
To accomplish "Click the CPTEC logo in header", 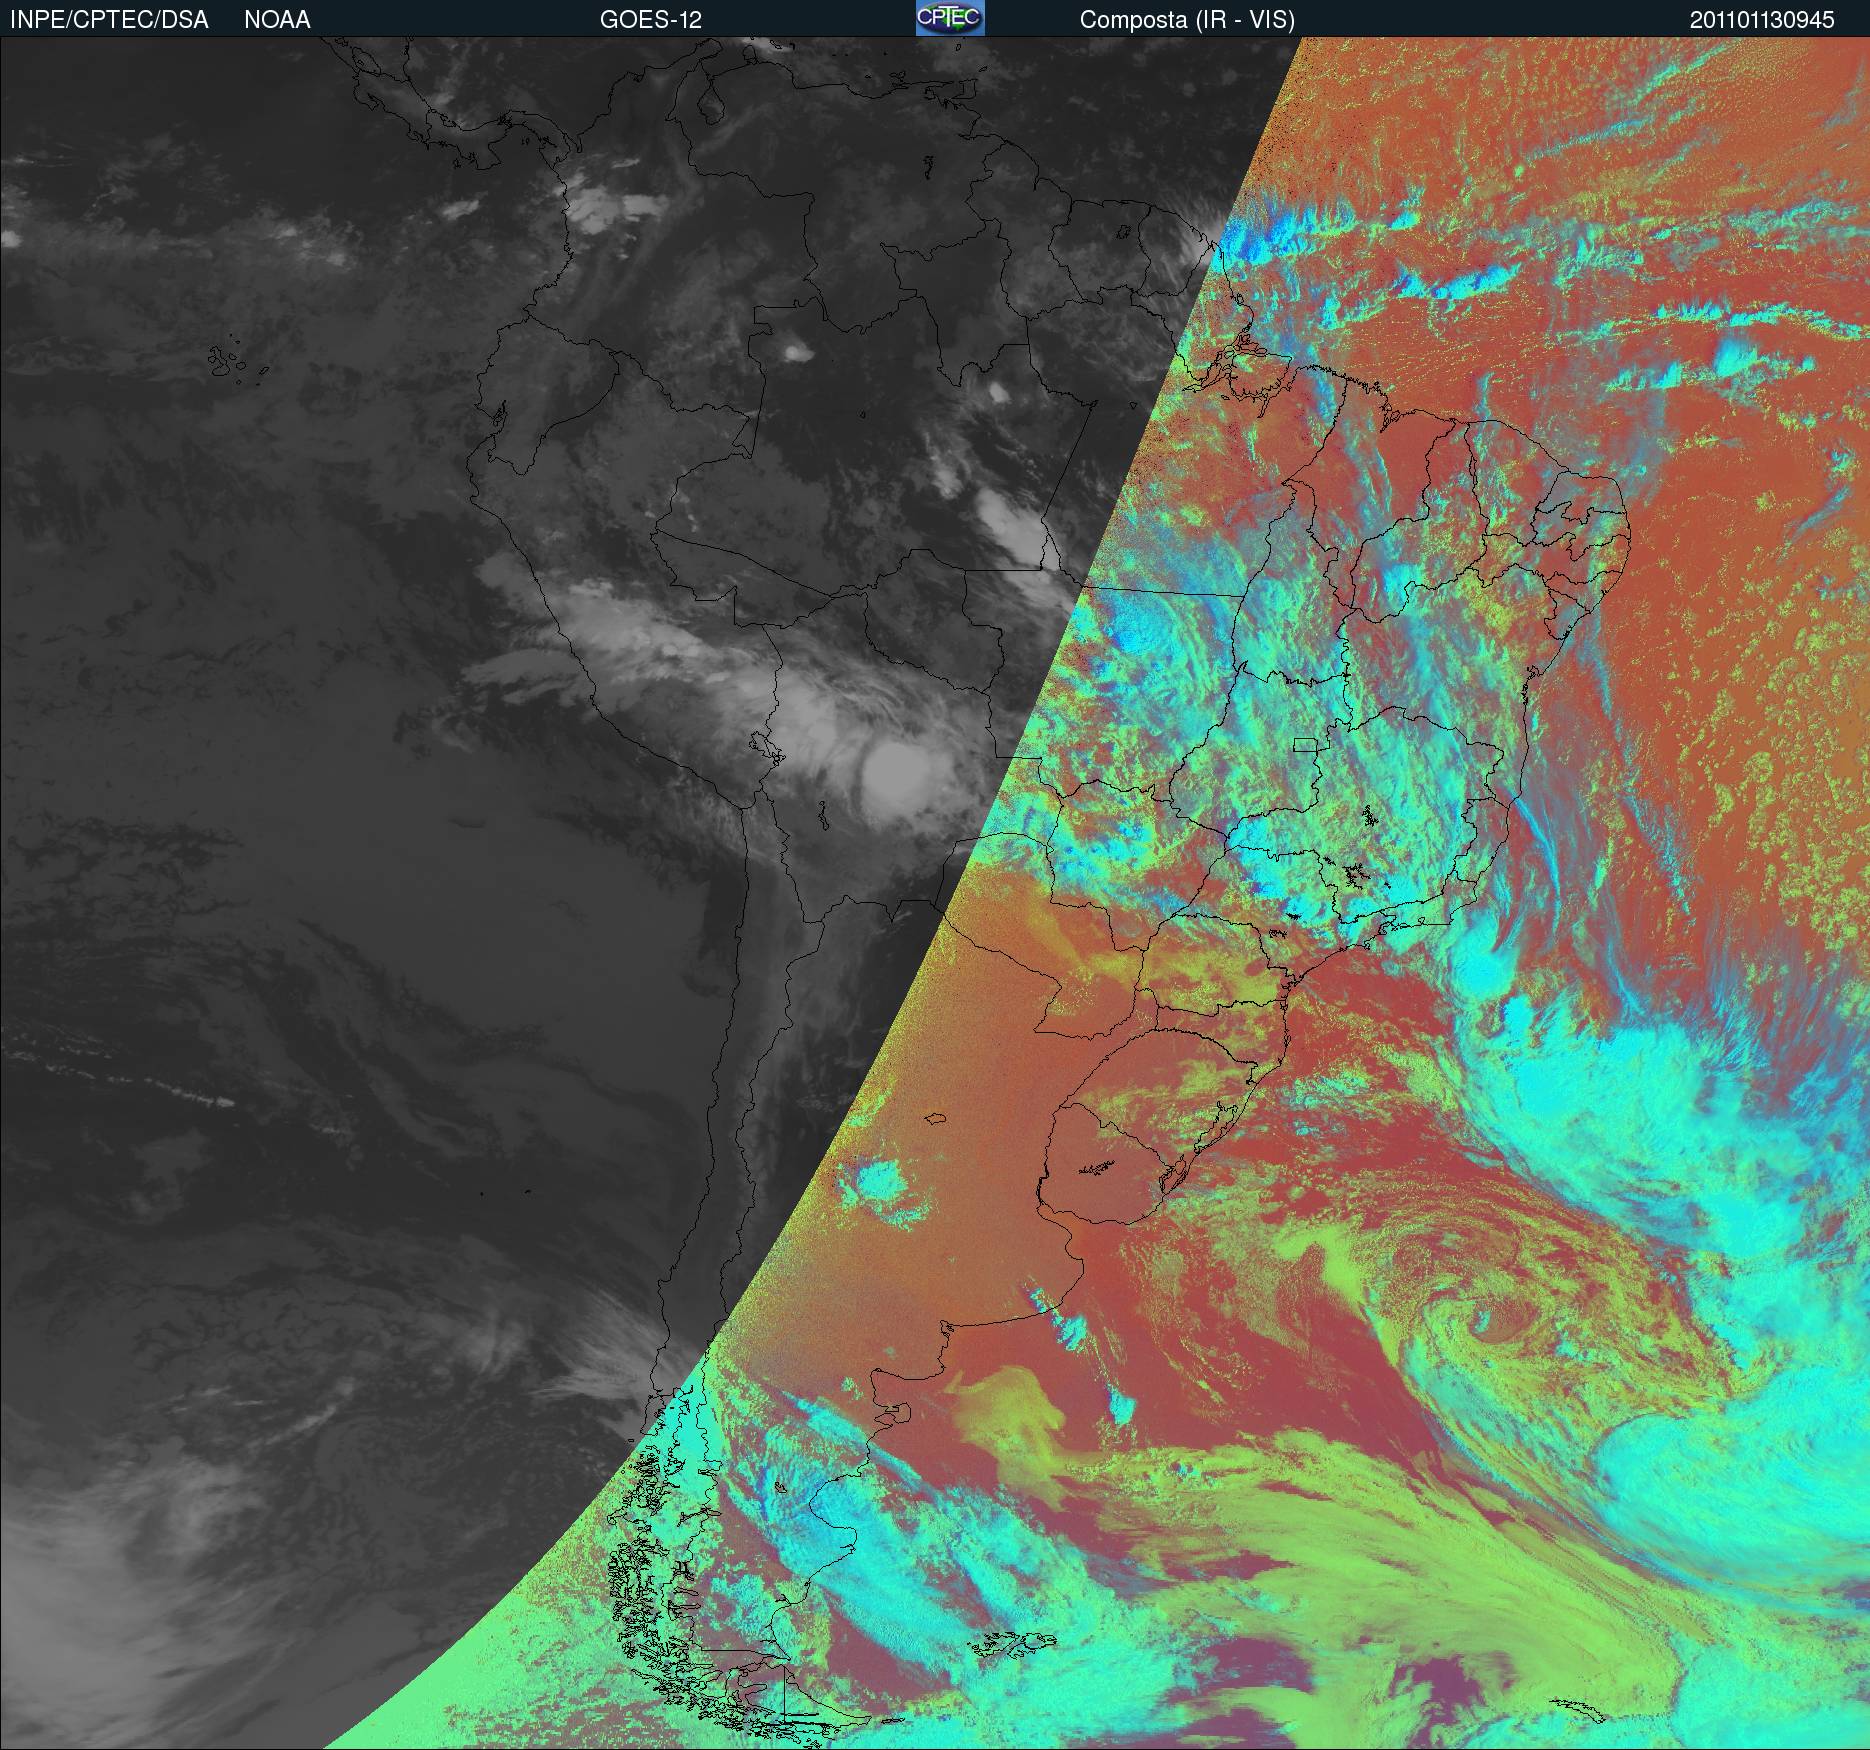I will tap(949, 19).
